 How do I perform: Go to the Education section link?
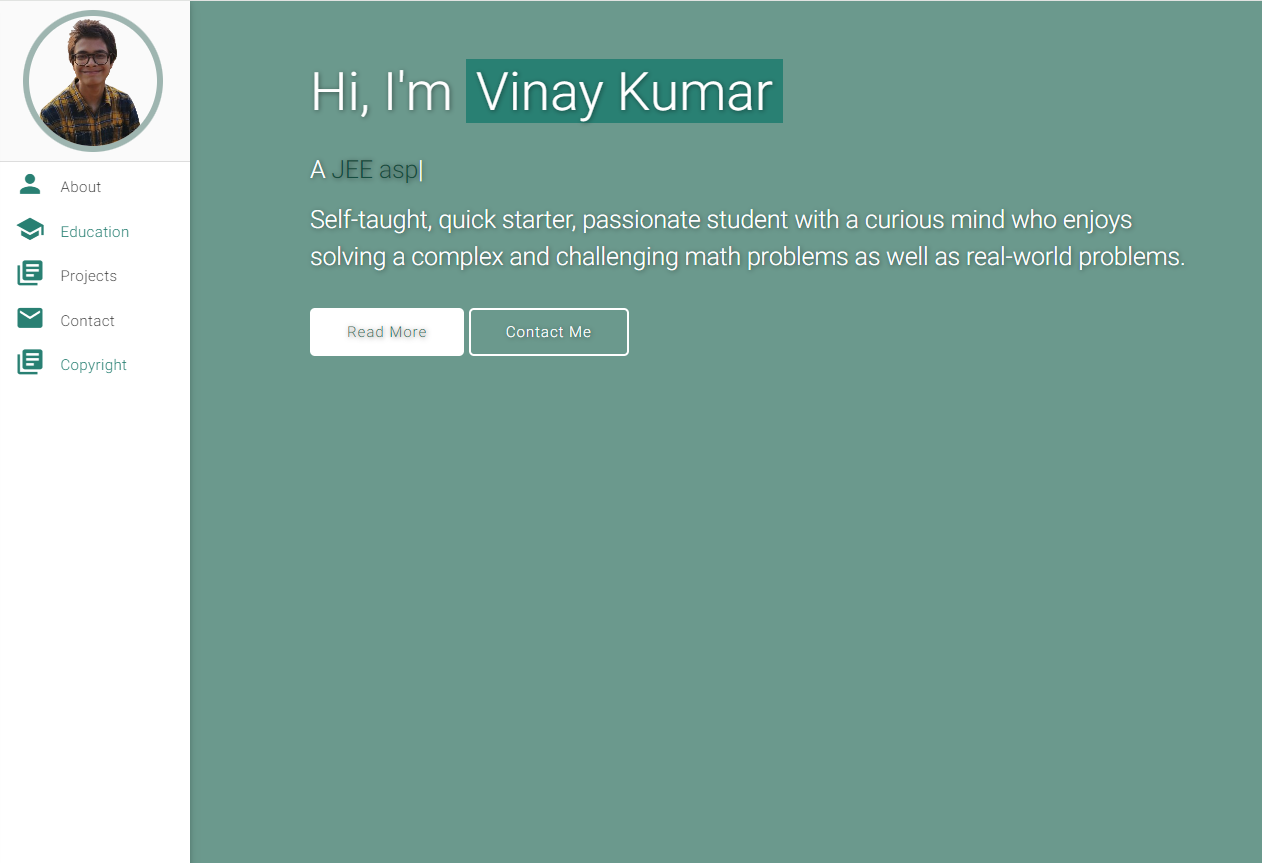94,232
